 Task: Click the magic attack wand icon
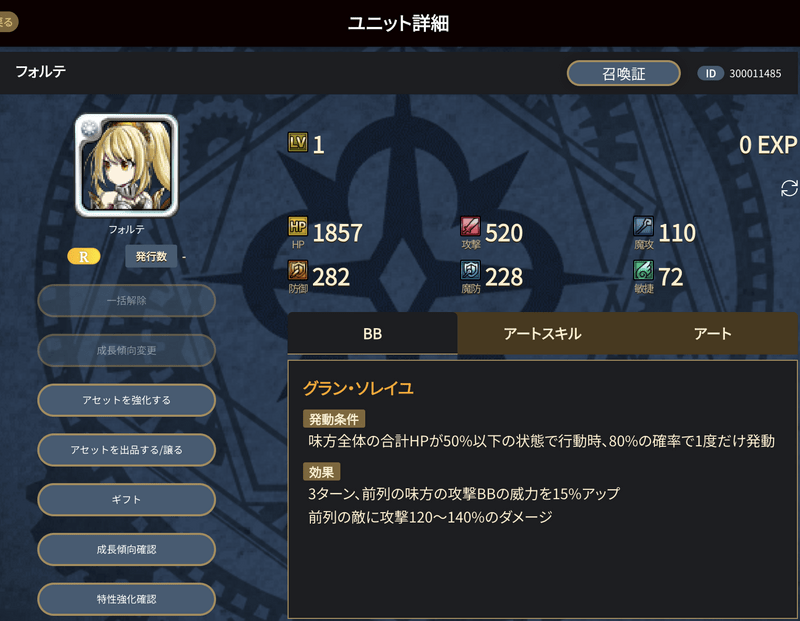(x=643, y=226)
